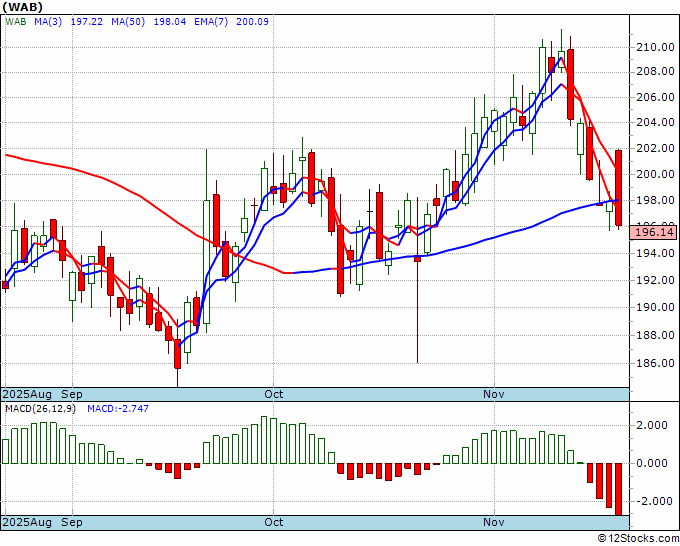Click the Sep label on price chart axis

pos(72,395)
